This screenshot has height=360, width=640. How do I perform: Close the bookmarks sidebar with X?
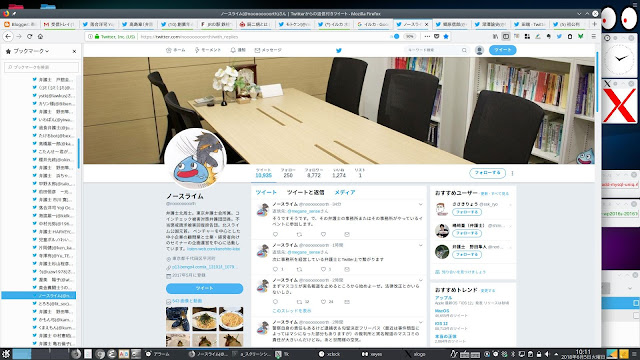coord(74,51)
